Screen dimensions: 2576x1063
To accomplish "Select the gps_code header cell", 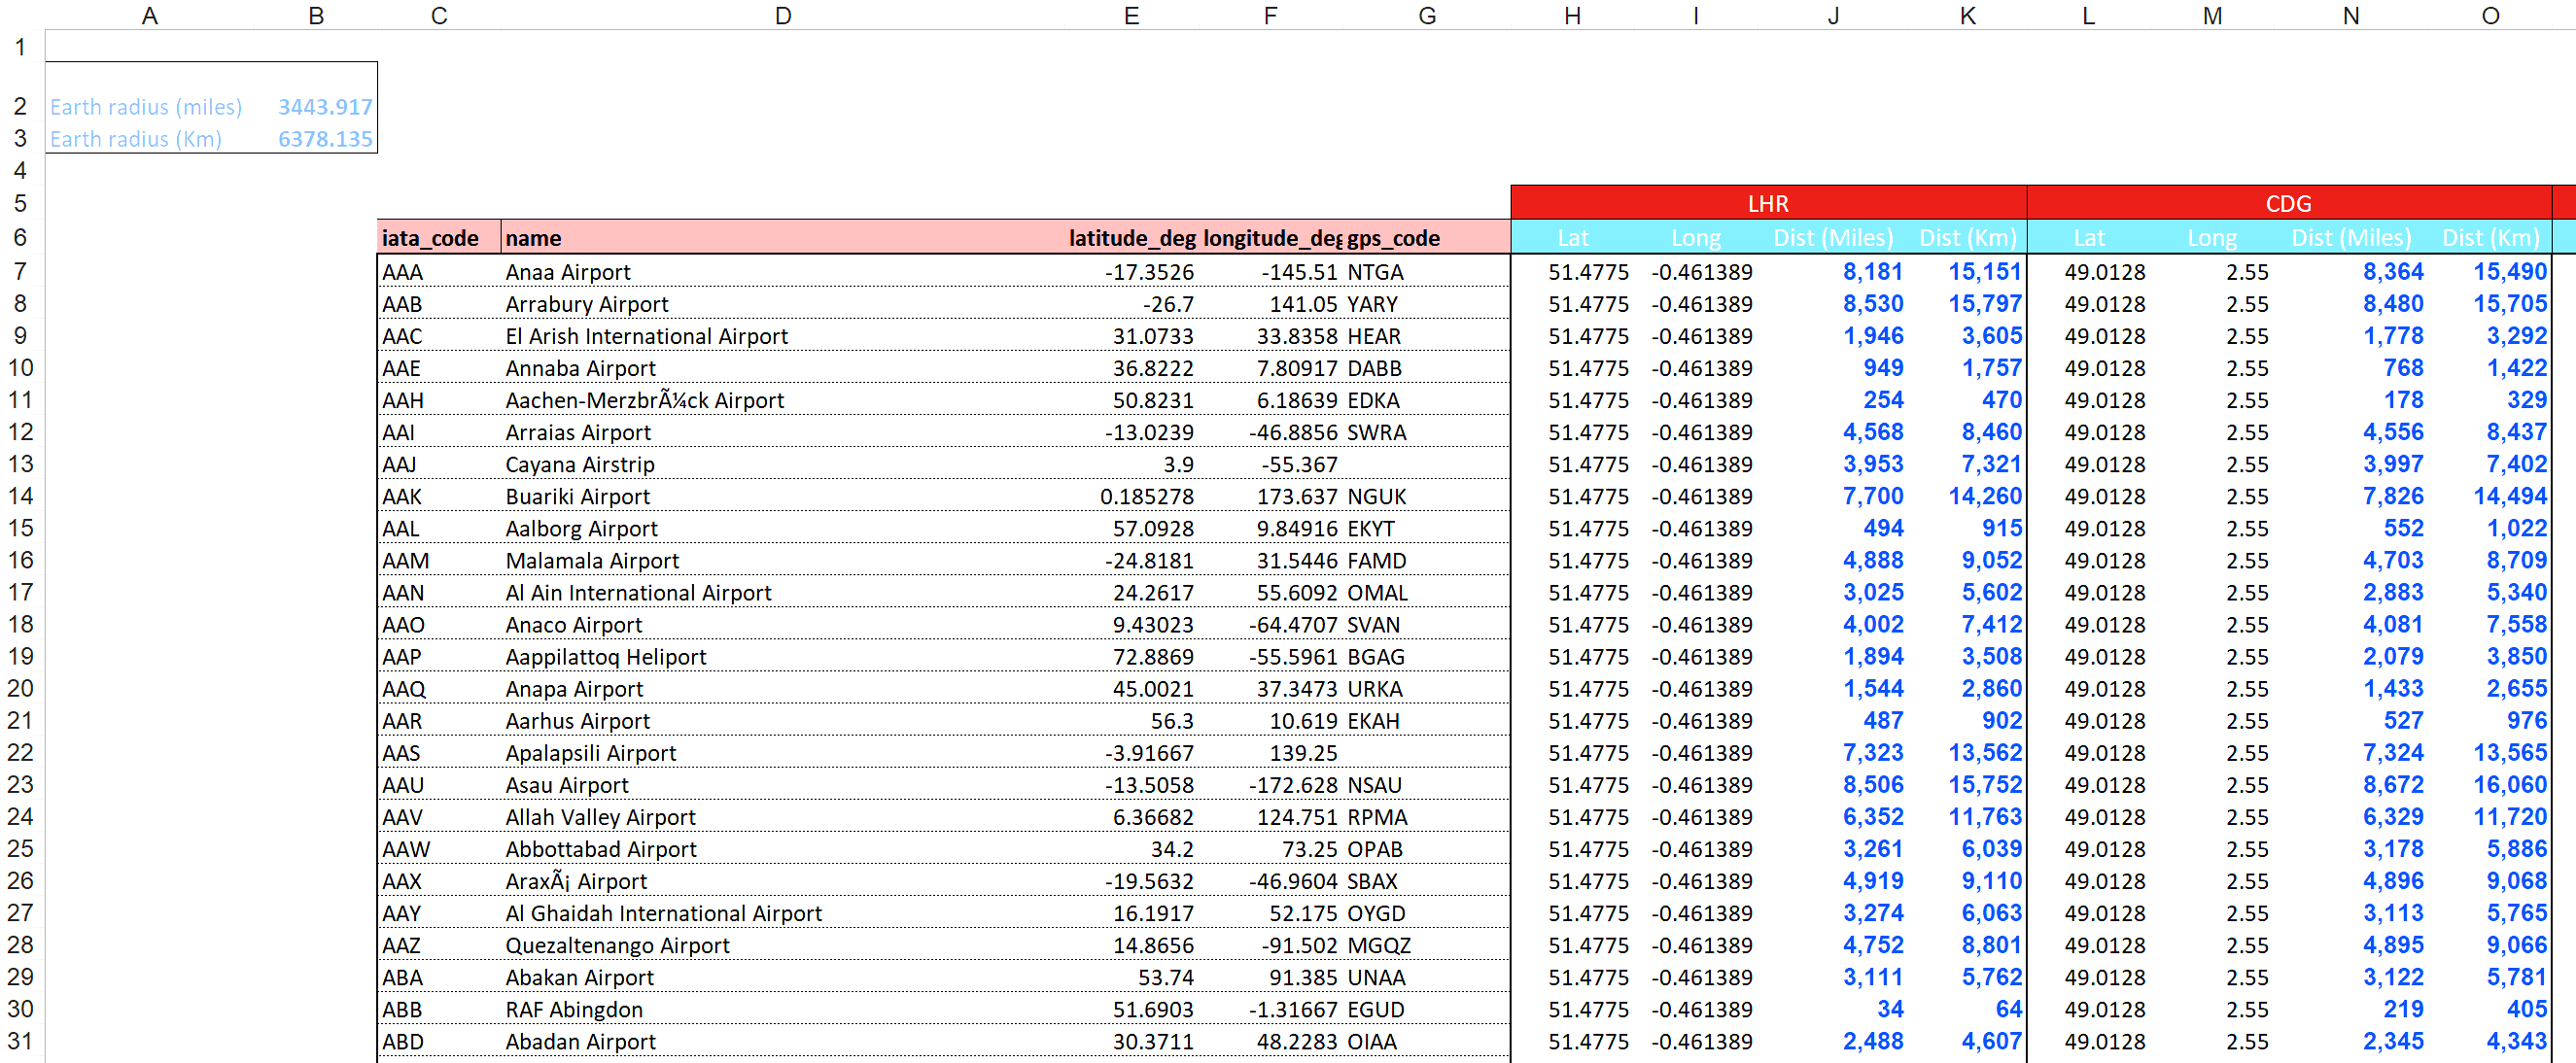I will pyautogui.click(x=1426, y=238).
